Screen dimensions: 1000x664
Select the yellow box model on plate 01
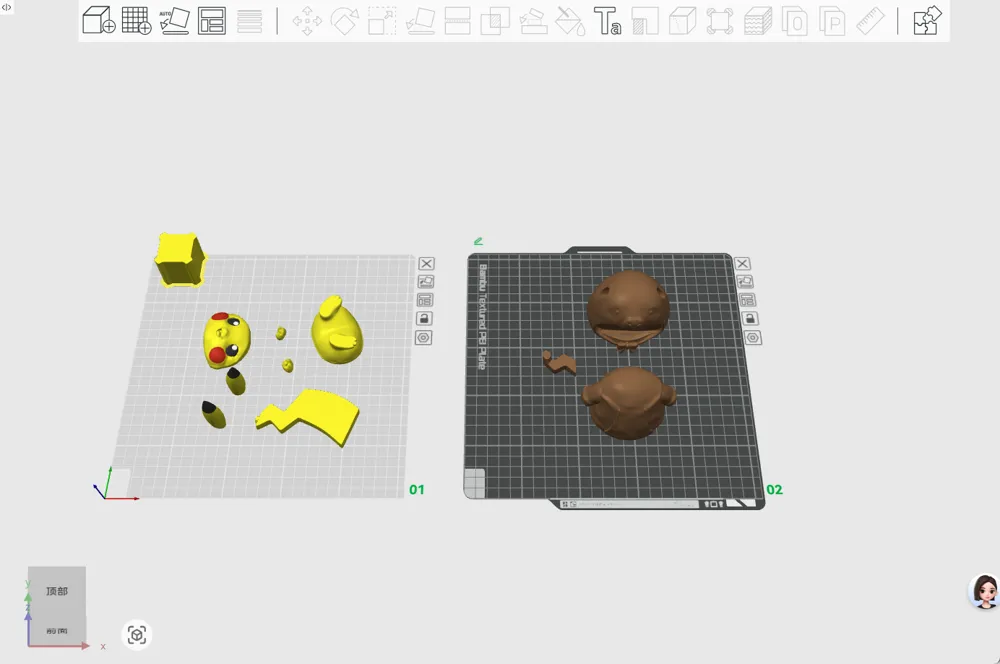pos(180,260)
